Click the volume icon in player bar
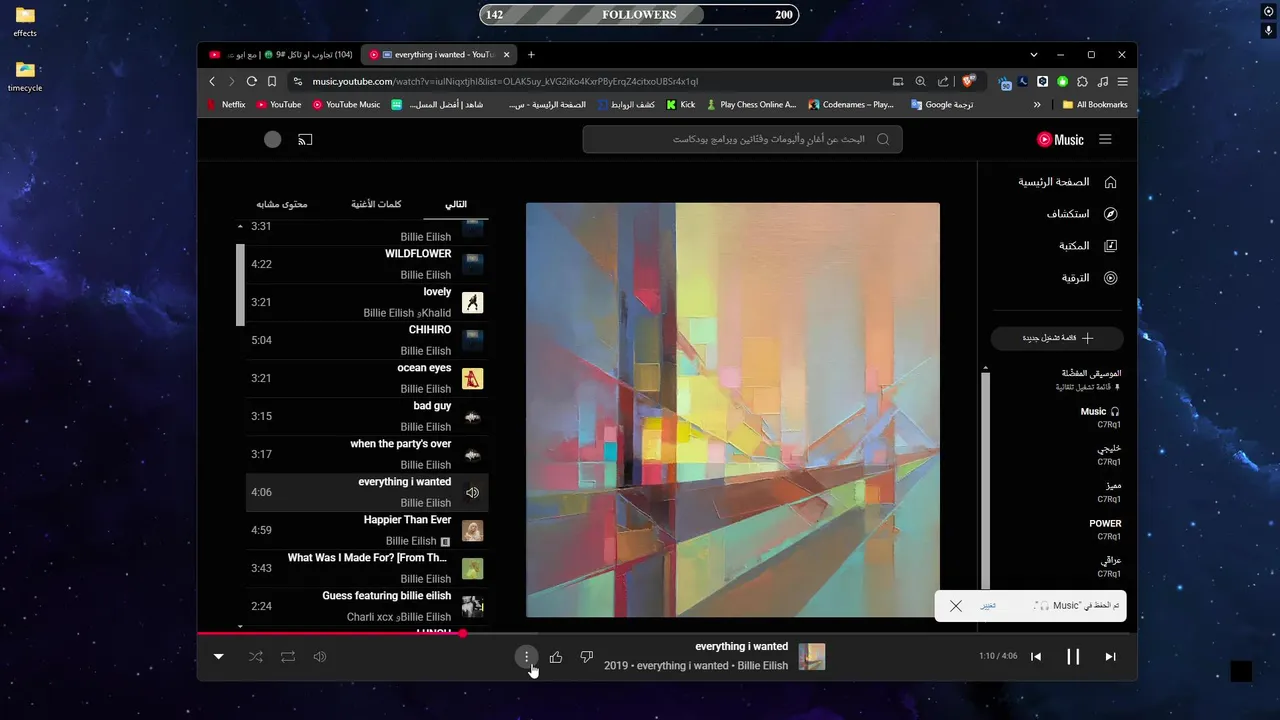Viewport: 1280px width, 720px height. (320, 657)
